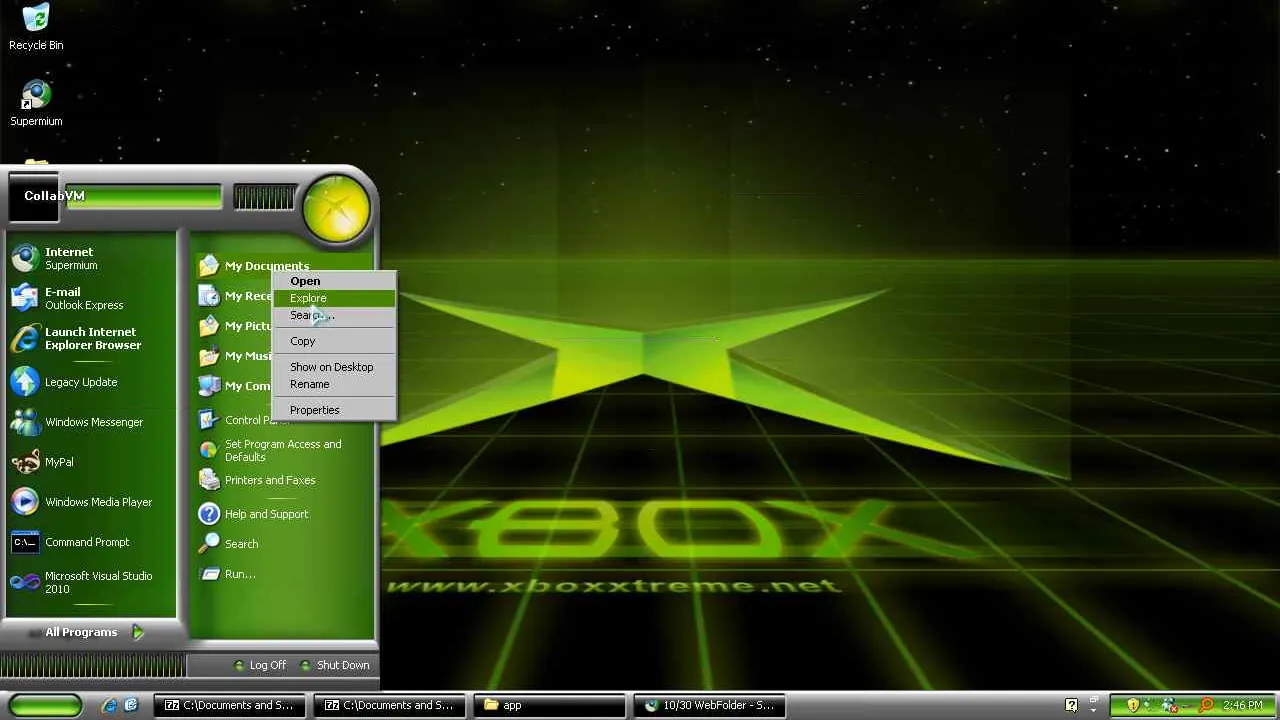
Task: Click the Shut Down button
Action: pos(335,665)
